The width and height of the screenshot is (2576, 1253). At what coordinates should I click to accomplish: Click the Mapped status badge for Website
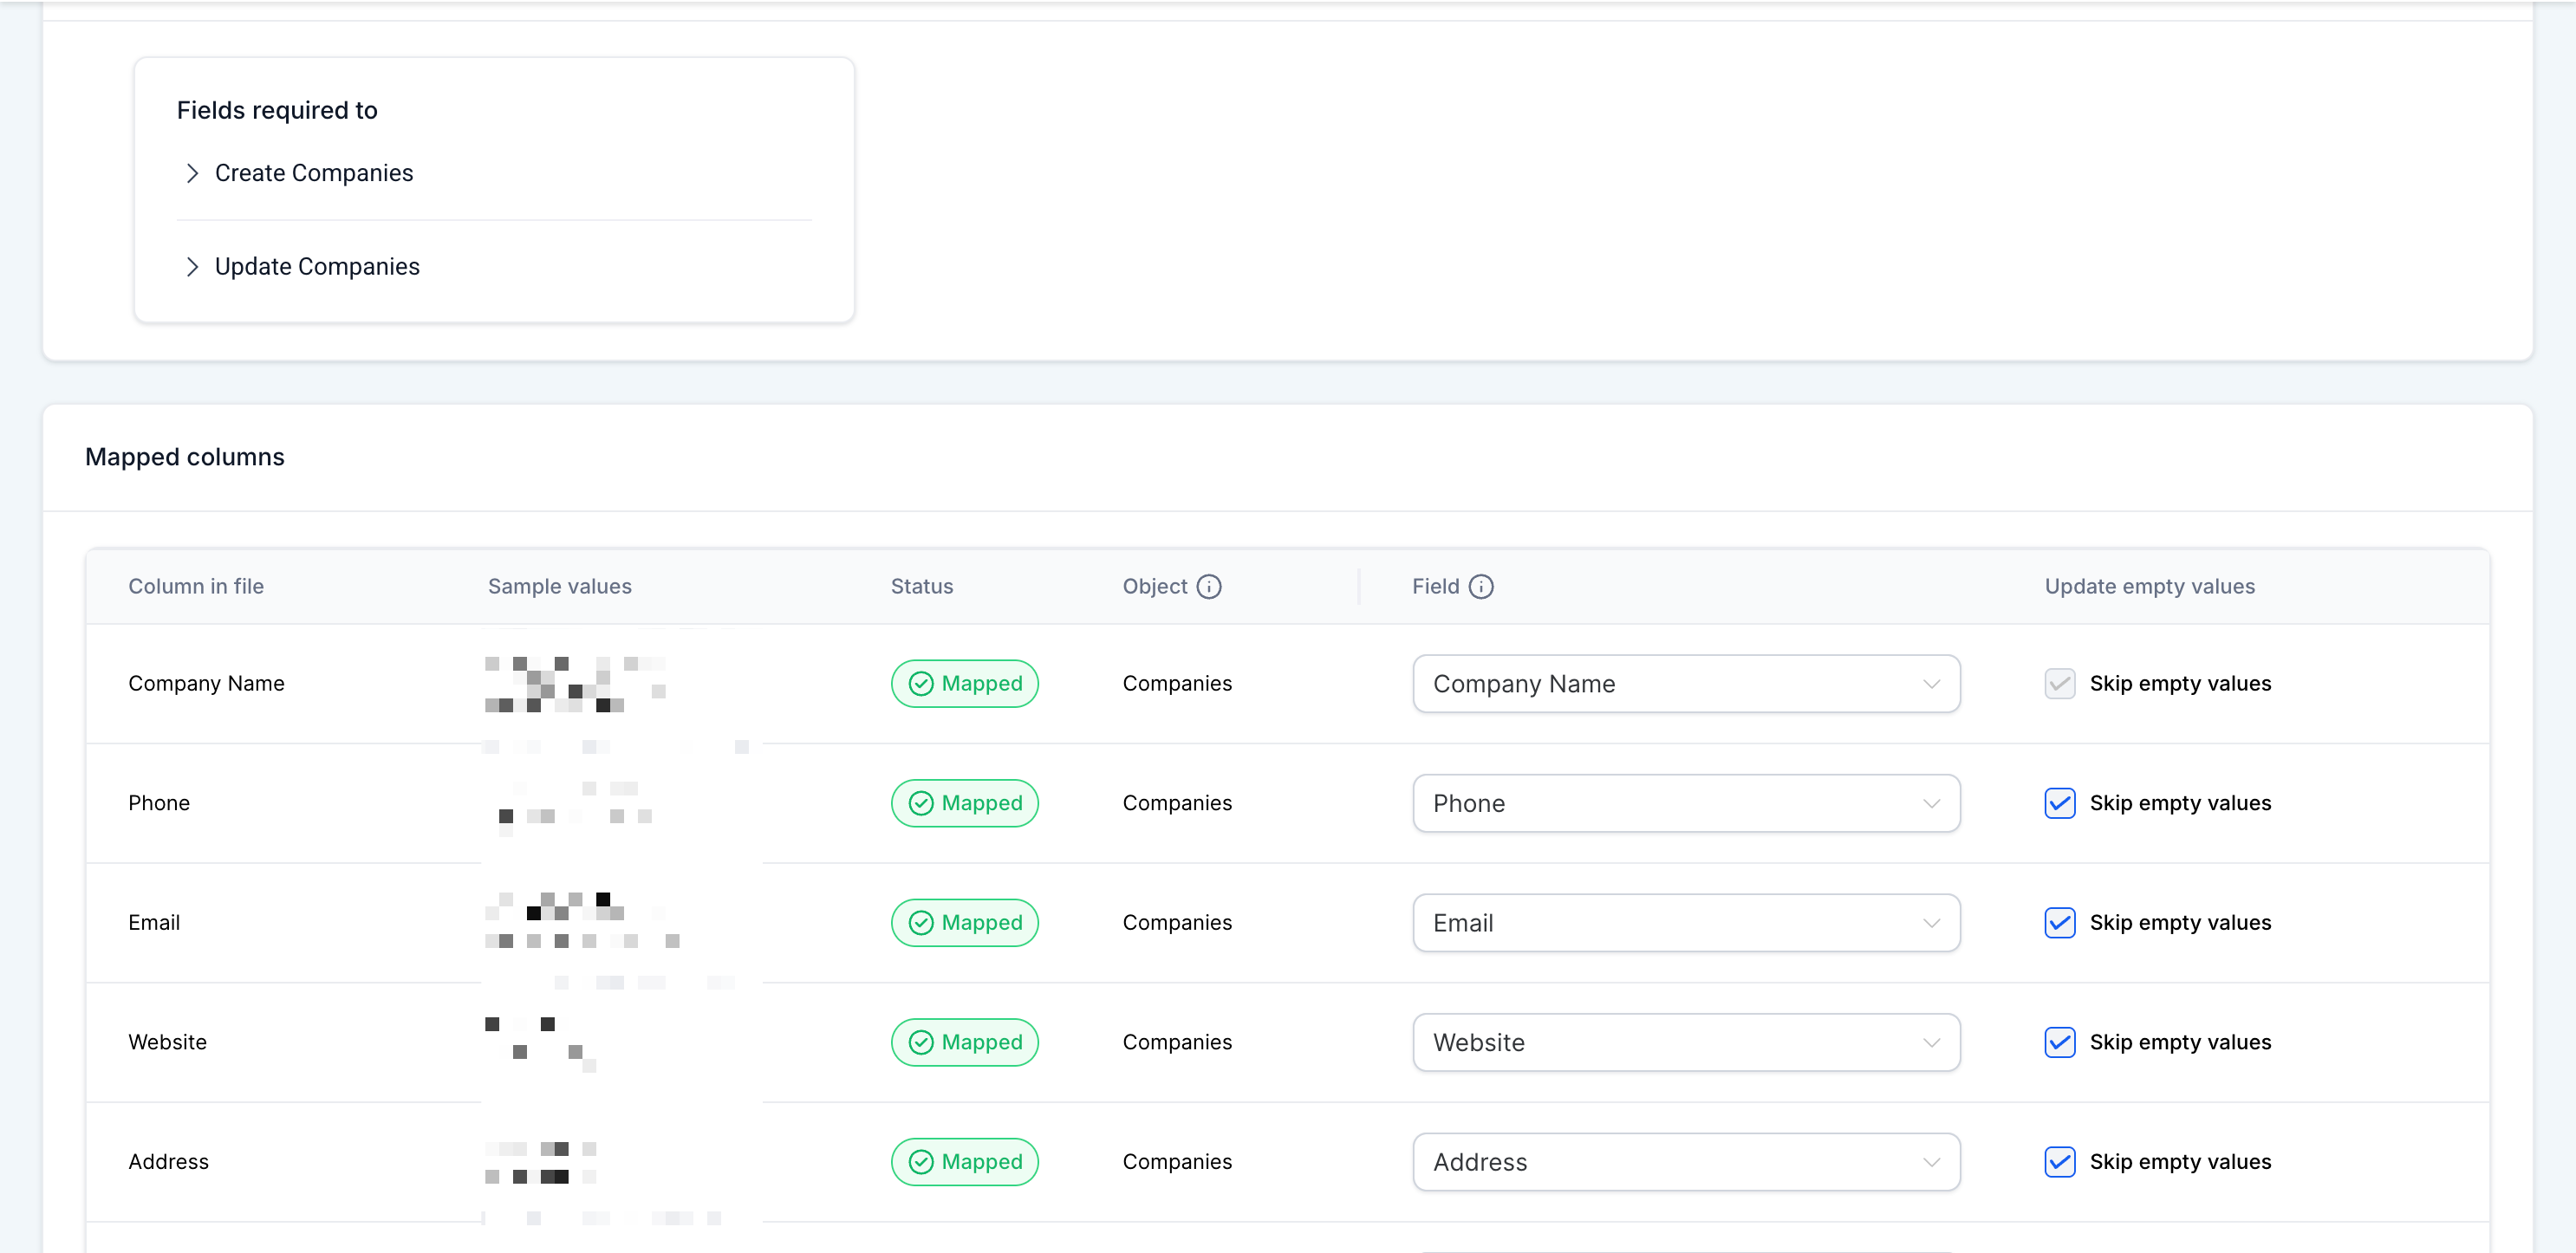(964, 1042)
